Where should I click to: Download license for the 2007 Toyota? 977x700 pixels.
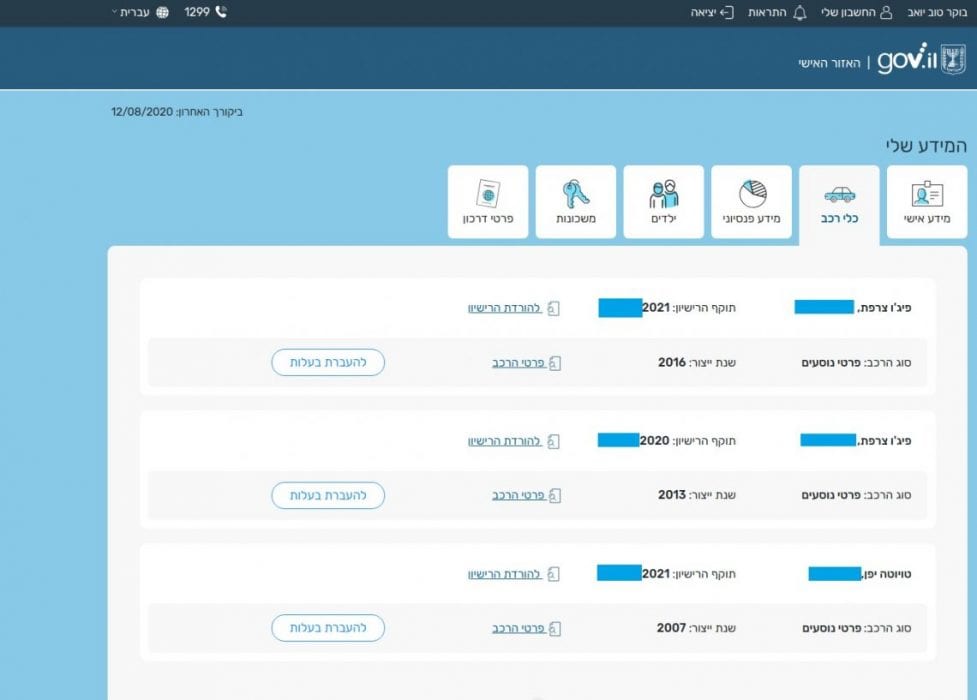tap(505, 574)
